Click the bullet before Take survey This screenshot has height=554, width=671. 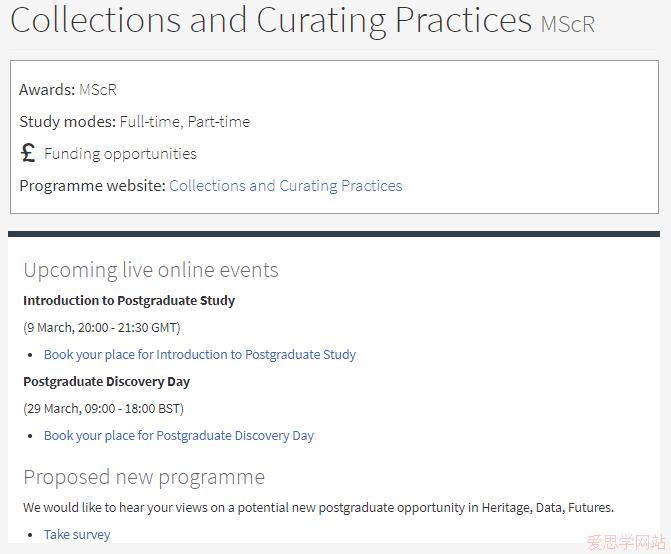coord(30,535)
